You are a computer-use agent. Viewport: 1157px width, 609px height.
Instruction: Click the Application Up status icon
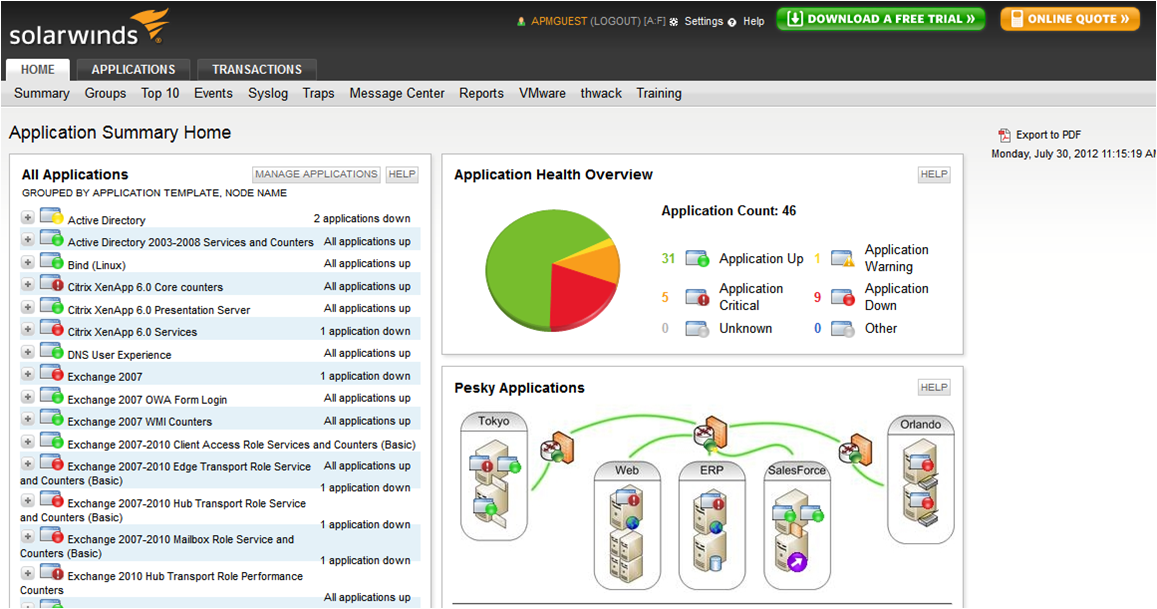[697, 258]
